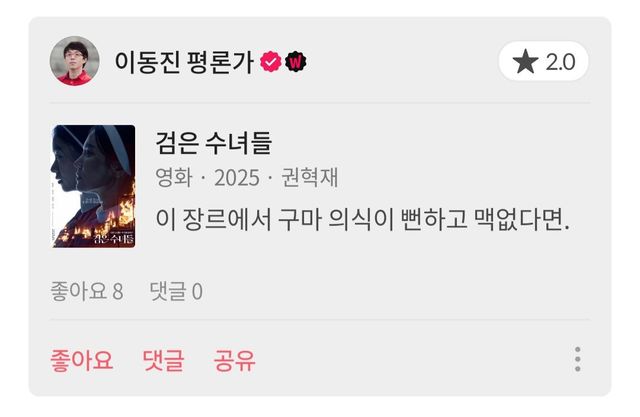
Task: Click the 2025 release year text
Action: click(x=237, y=178)
